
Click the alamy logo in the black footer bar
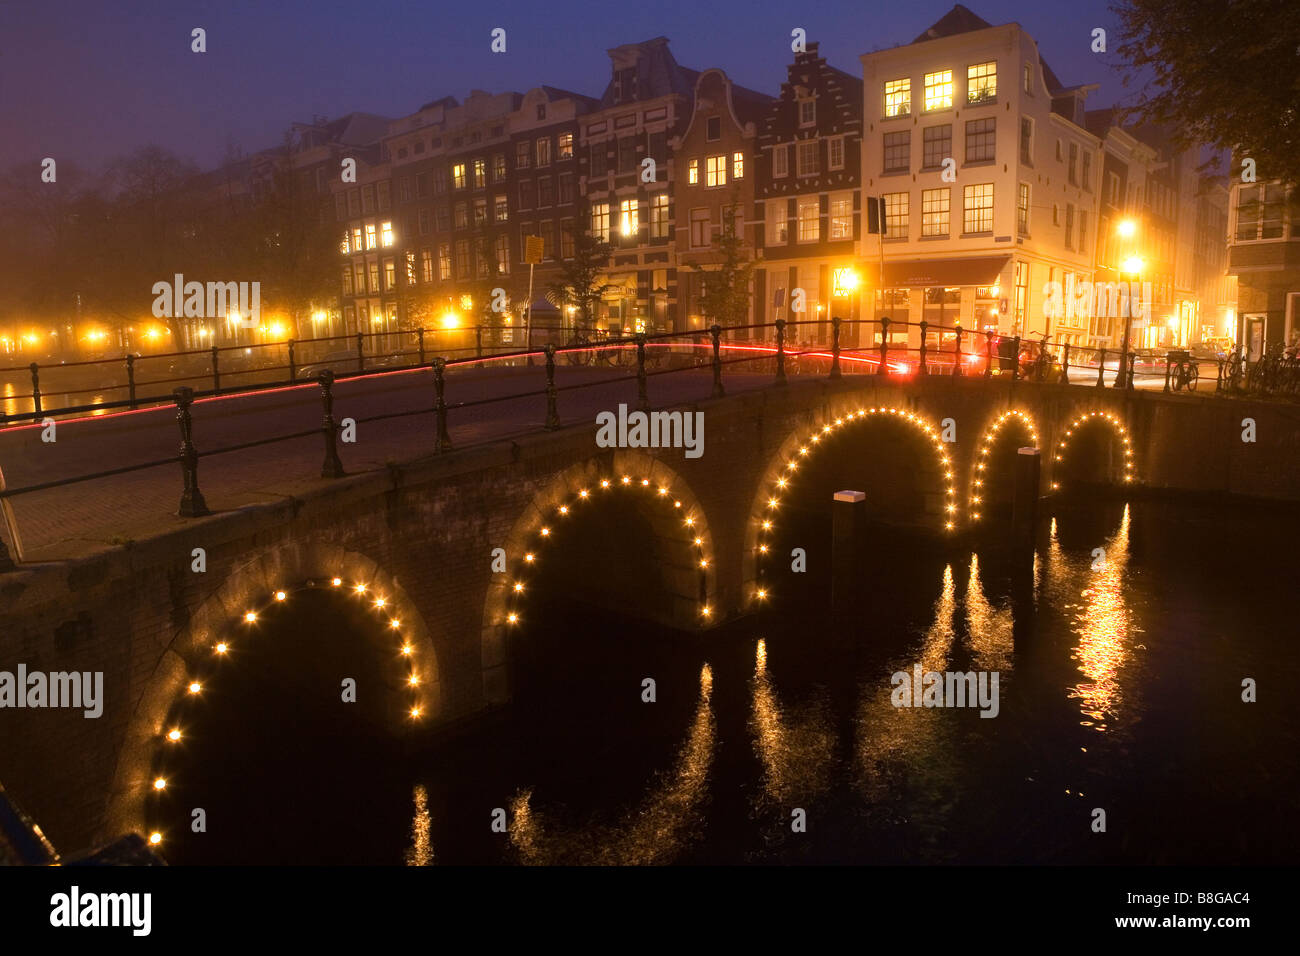pos(101,911)
